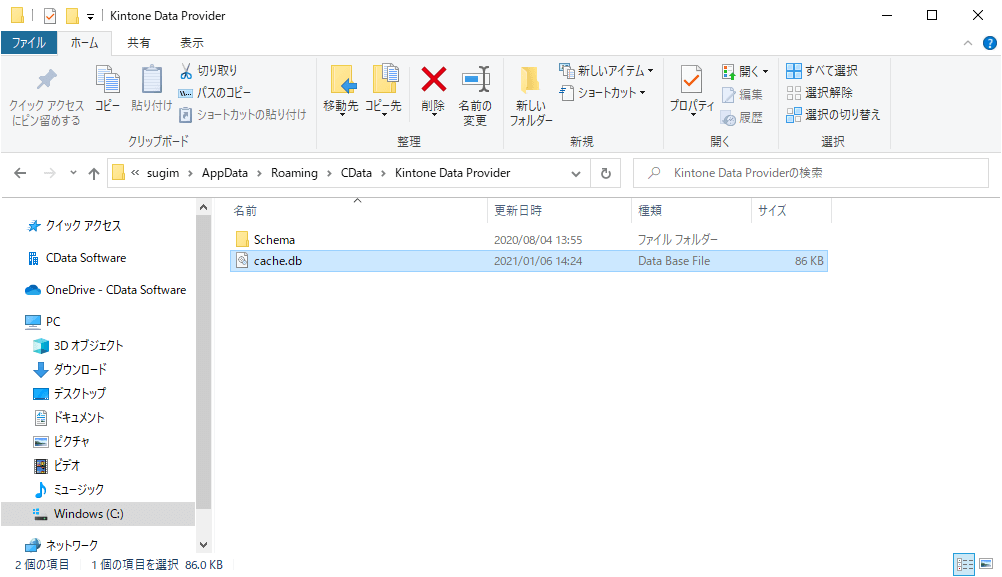Paste shortcut (ショートカットの貼り付け)

(x=243, y=114)
